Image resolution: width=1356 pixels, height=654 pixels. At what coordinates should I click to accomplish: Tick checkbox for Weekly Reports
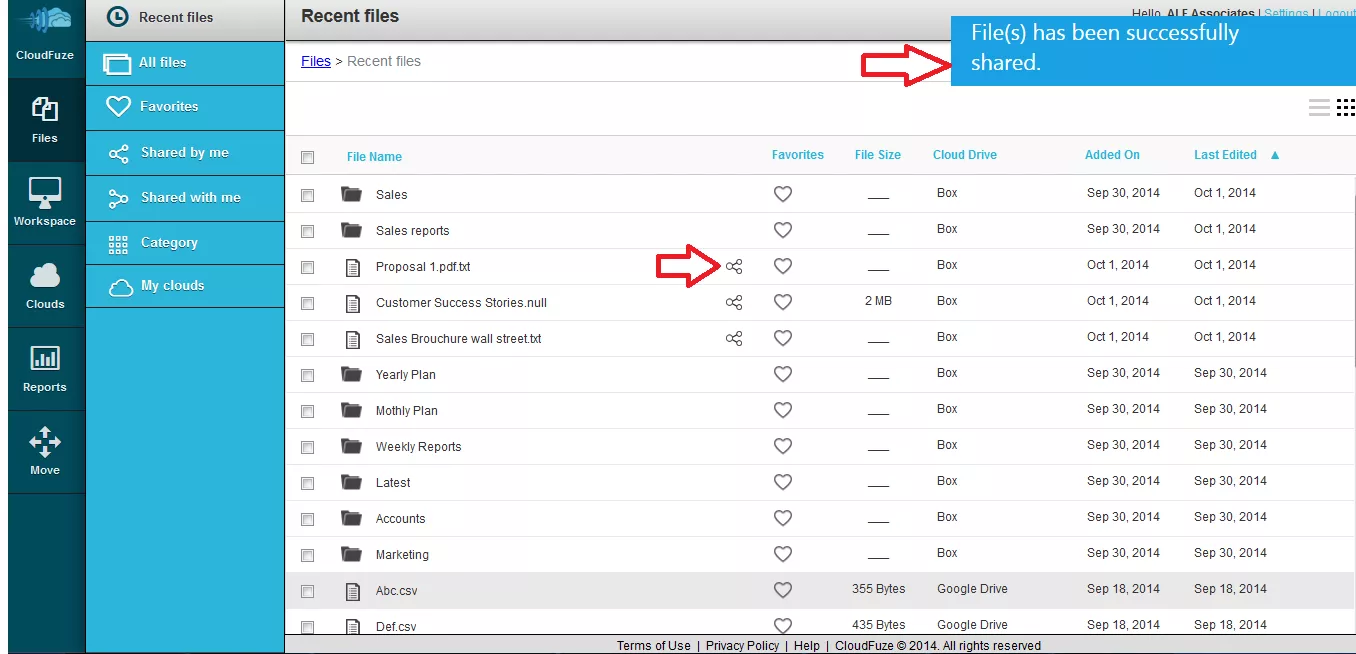308,447
